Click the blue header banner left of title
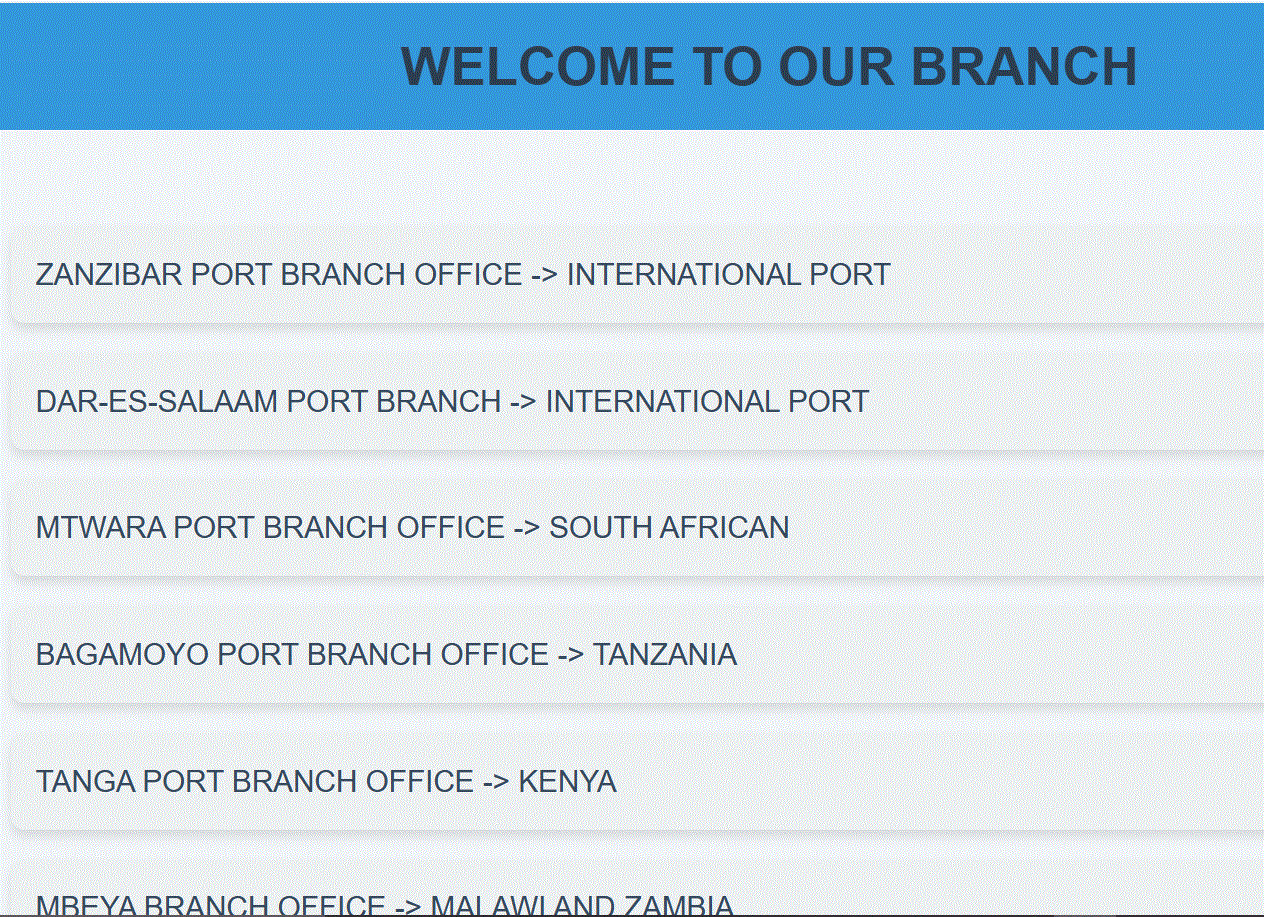The image size is (1264, 917). (x=200, y=67)
